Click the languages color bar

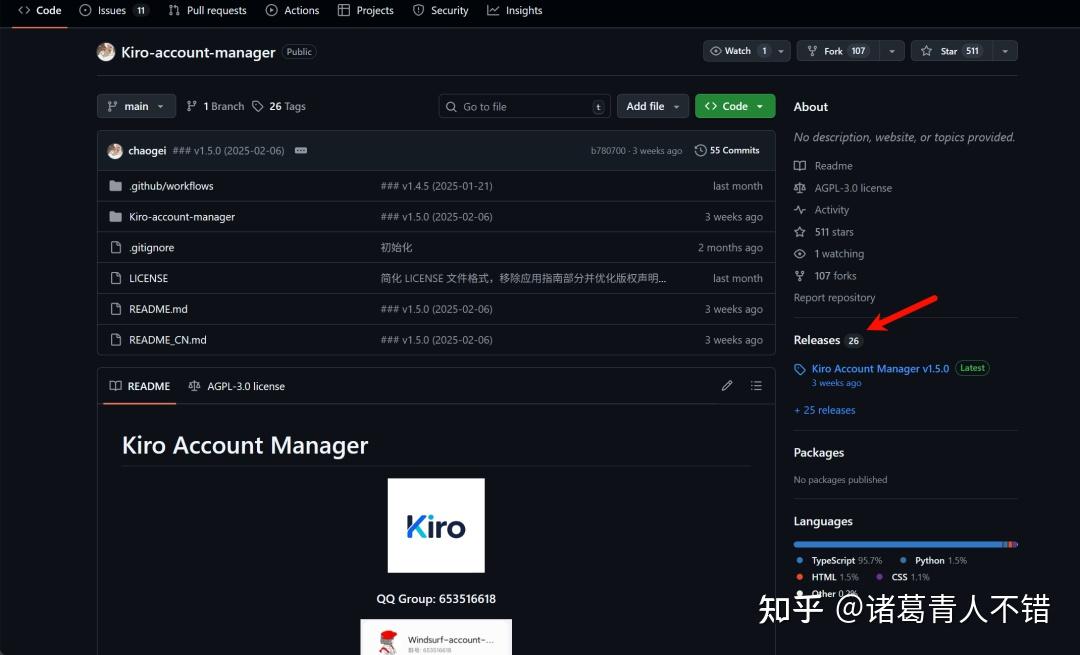coord(905,544)
